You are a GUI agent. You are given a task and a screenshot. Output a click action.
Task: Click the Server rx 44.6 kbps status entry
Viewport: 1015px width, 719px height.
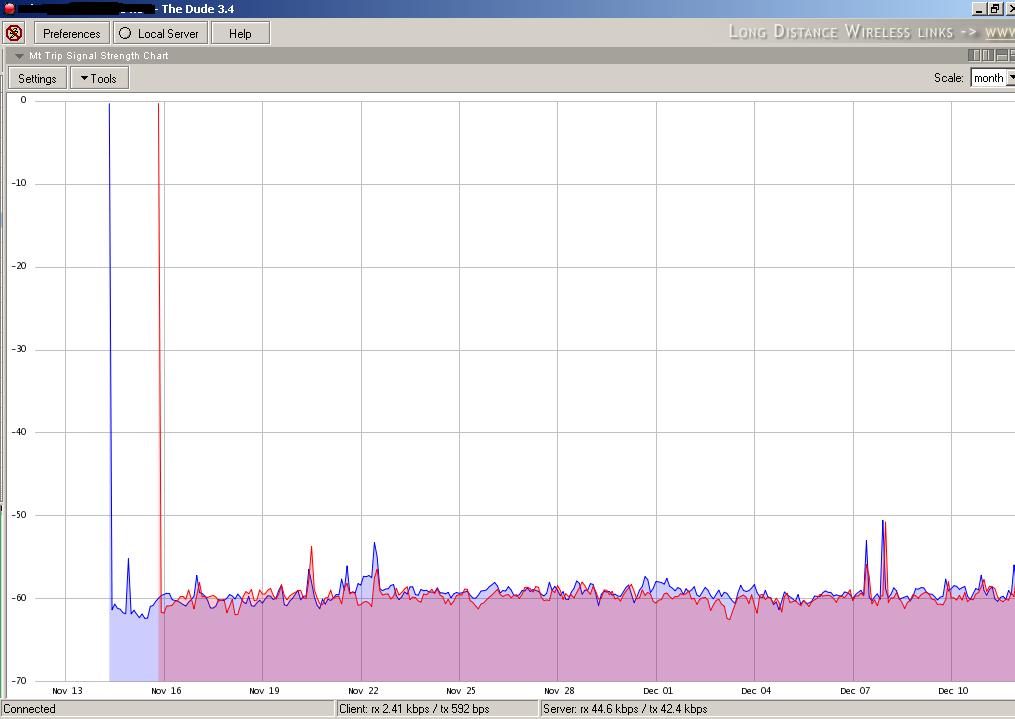[625, 709]
